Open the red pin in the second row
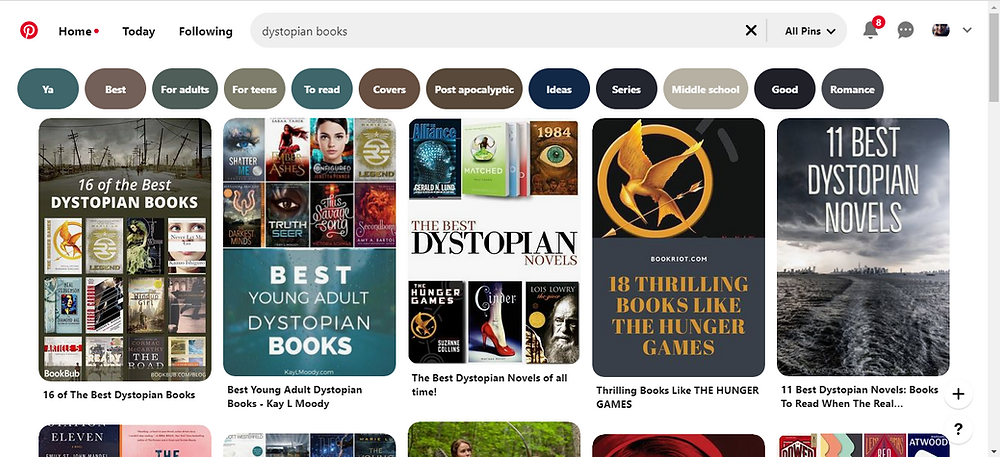The width and height of the screenshot is (1000, 457). (679, 446)
